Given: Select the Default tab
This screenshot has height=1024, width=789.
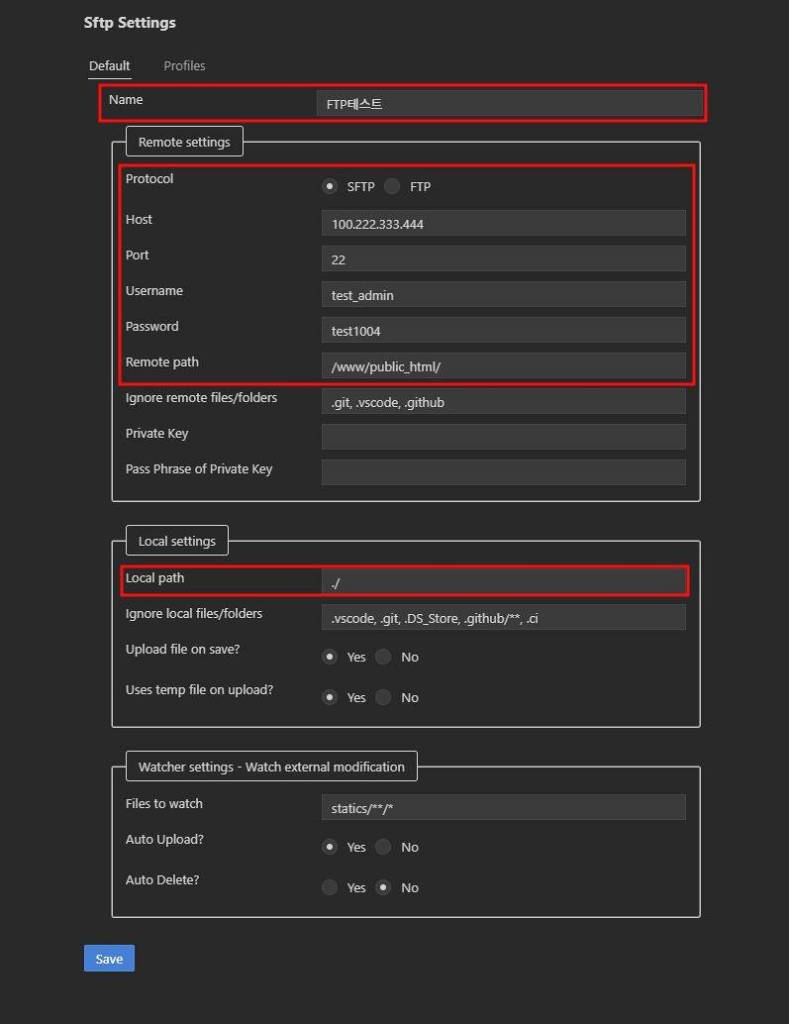Looking at the screenshot, I should (109, 65).
